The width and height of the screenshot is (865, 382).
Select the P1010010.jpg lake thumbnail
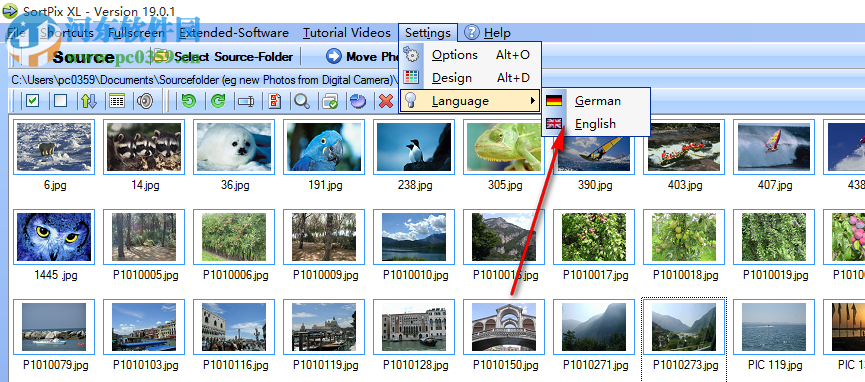pos(414,237)
